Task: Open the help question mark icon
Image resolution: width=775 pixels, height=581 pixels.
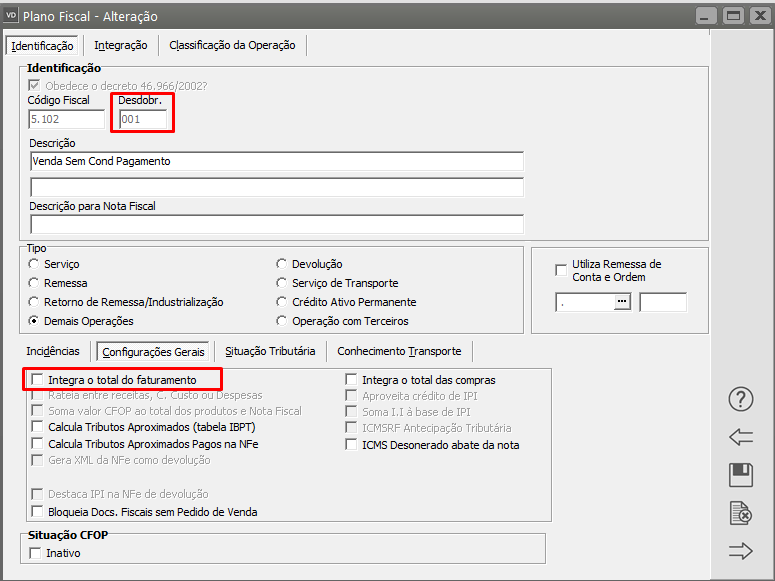Action: 740,399
